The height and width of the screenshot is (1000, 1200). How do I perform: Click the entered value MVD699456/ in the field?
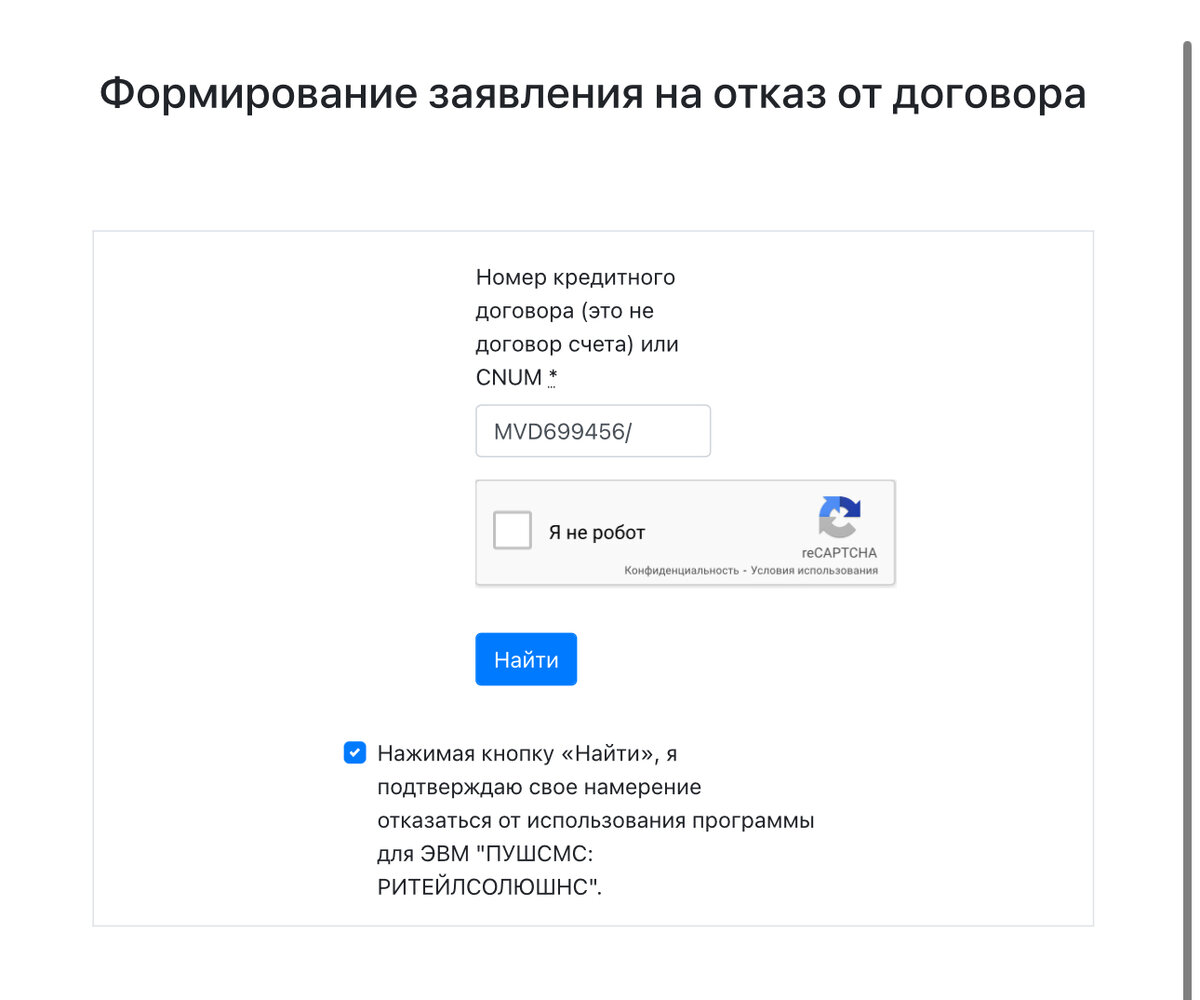point(563,432)
